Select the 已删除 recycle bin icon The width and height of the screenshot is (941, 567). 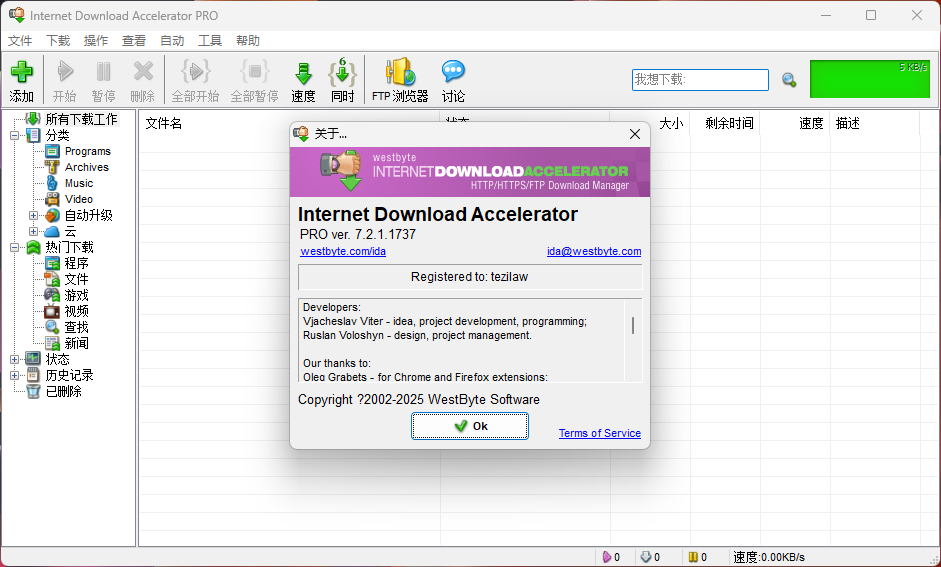pos(34,391)
